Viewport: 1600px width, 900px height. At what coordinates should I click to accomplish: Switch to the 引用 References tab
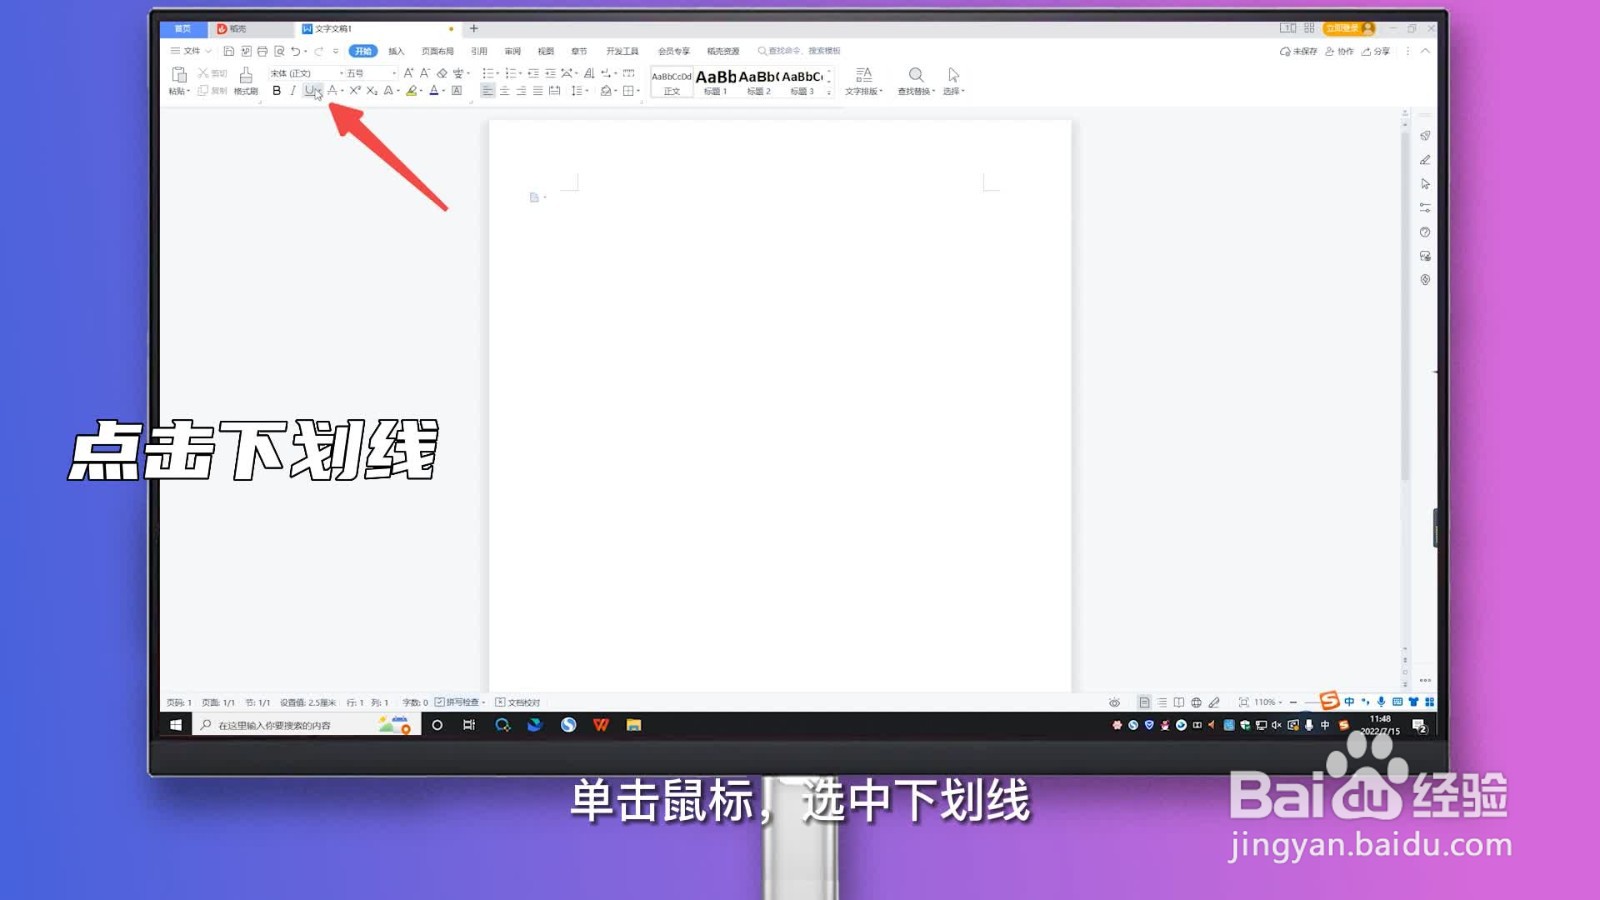pos(479,51)
